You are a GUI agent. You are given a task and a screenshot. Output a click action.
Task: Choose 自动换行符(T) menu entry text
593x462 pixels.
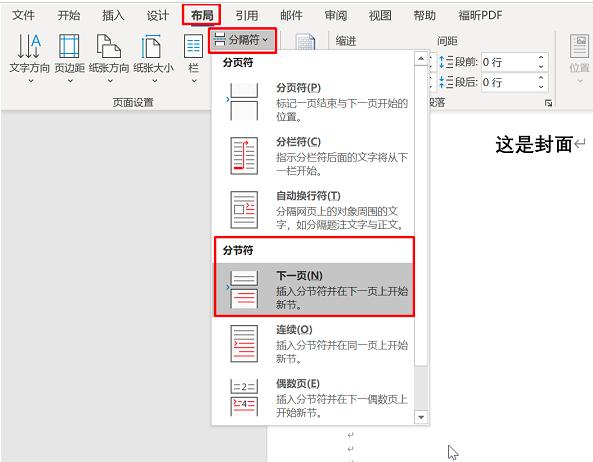308,196
